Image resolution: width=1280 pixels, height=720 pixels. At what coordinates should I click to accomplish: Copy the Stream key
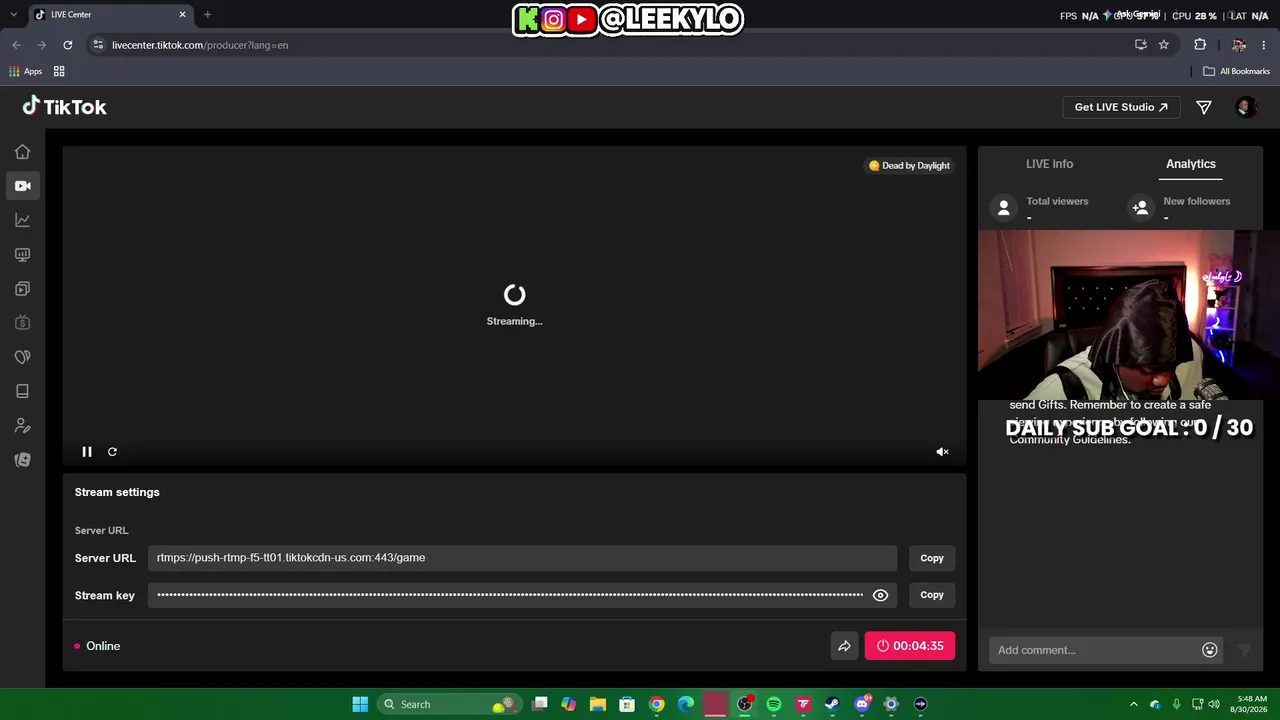[x=932, y=595]
